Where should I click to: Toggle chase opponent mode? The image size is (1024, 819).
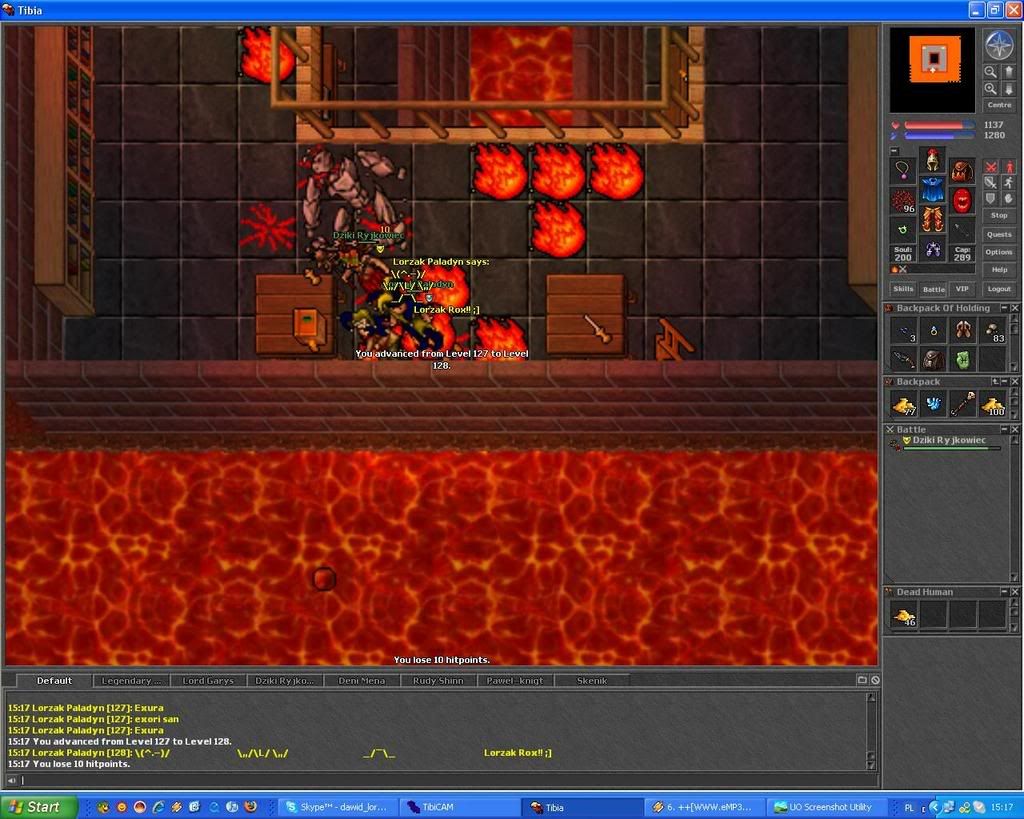pyautogui.click(x=1008, y=183)
